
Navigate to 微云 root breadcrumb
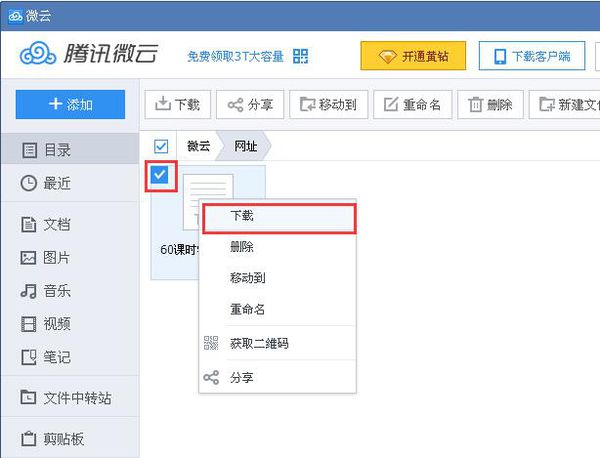click(199, 146)
